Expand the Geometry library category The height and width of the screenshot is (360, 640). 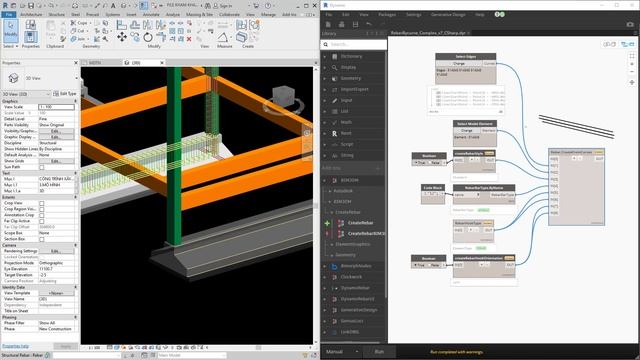pyautogui.click(x=325, y=78)
